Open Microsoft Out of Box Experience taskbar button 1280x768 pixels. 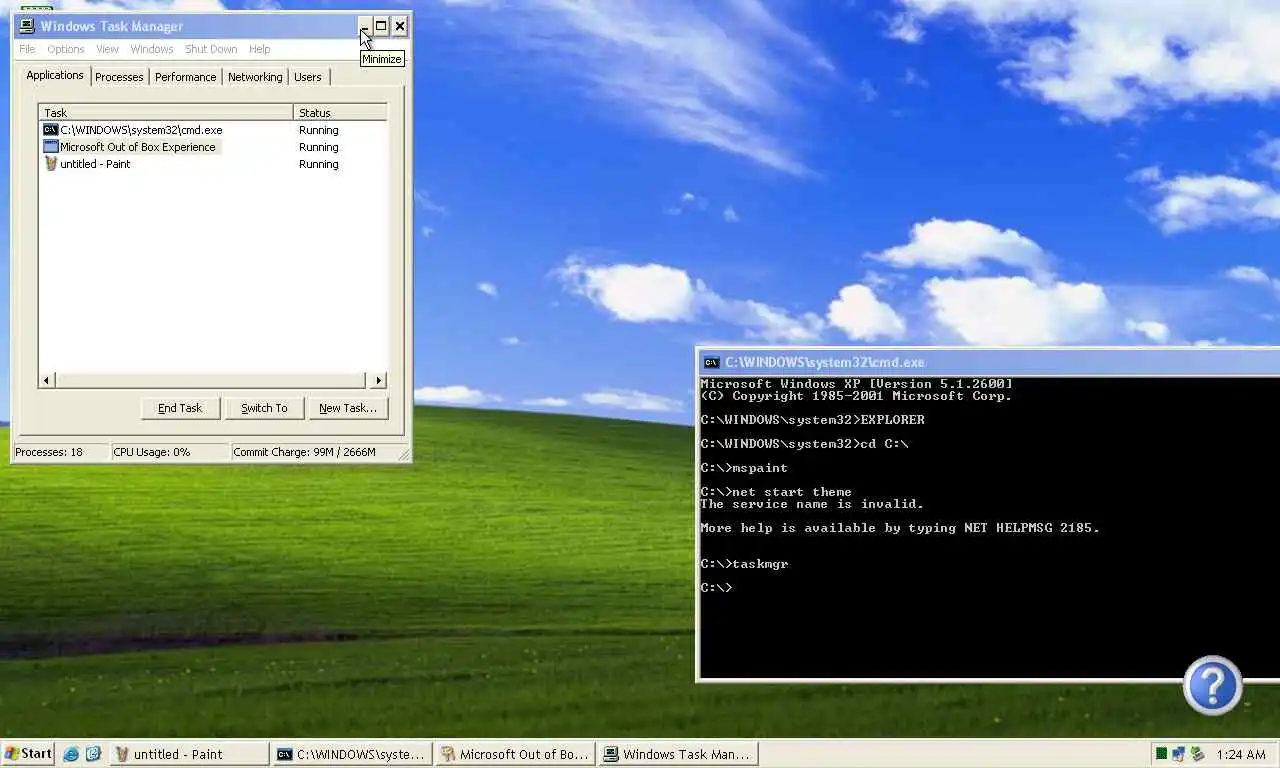coord(515,754)
